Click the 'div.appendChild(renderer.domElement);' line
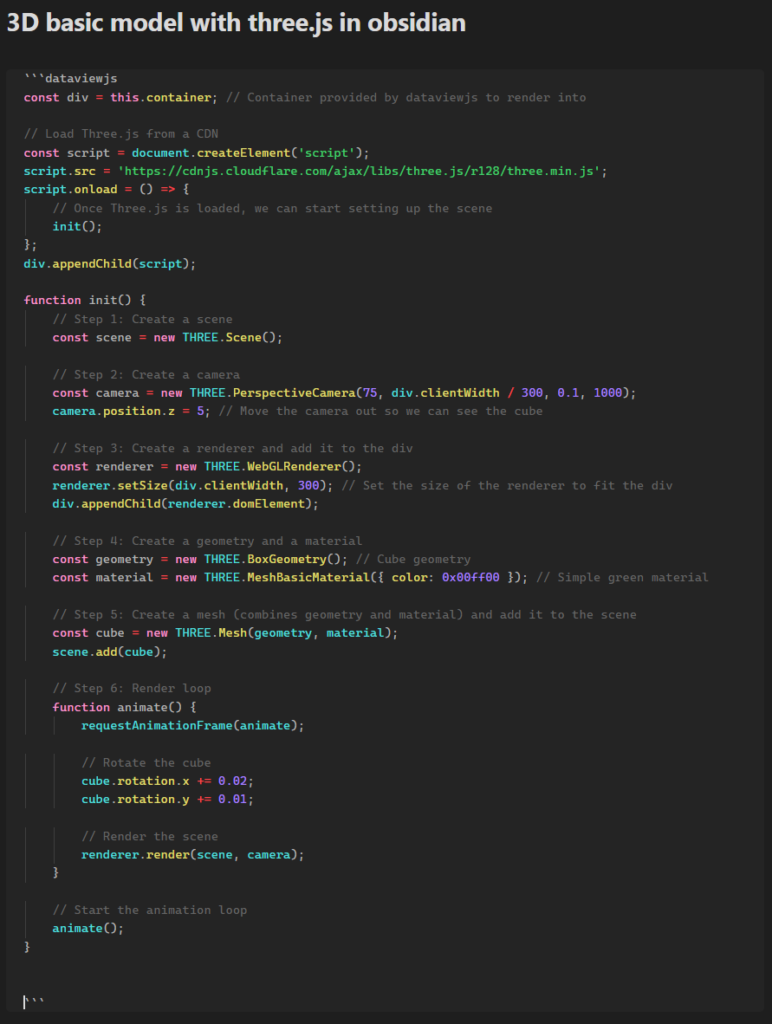This screenshot has width=772, height=1024. [185, 504]
